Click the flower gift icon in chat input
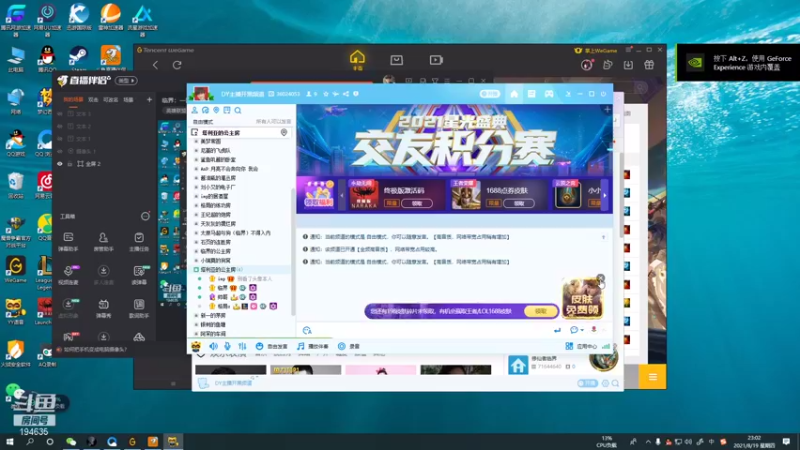The width and height of the screenshot is (800, 450). 593,330
